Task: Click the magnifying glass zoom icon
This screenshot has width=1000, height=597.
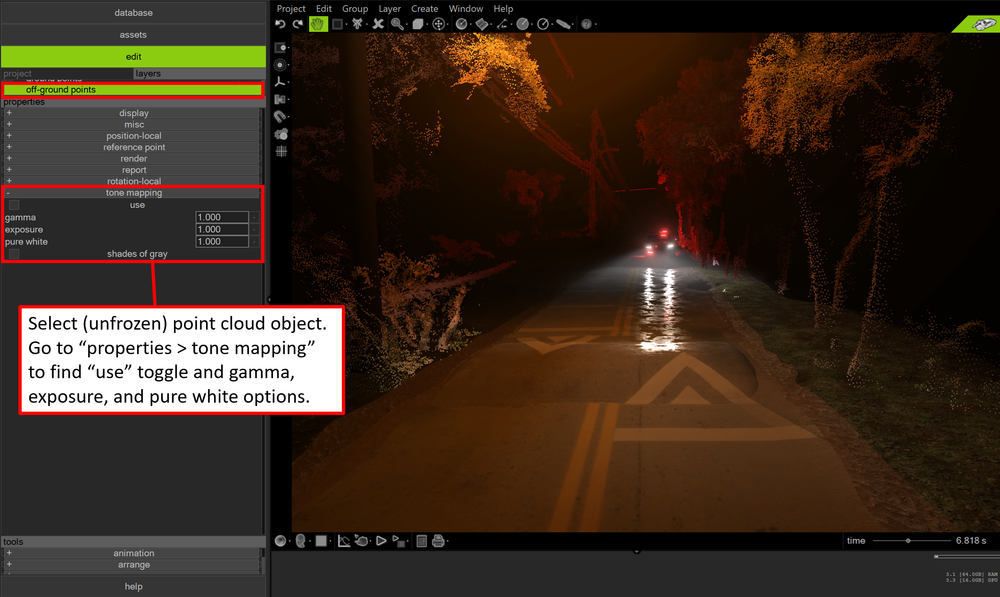Action: [397, 24]
